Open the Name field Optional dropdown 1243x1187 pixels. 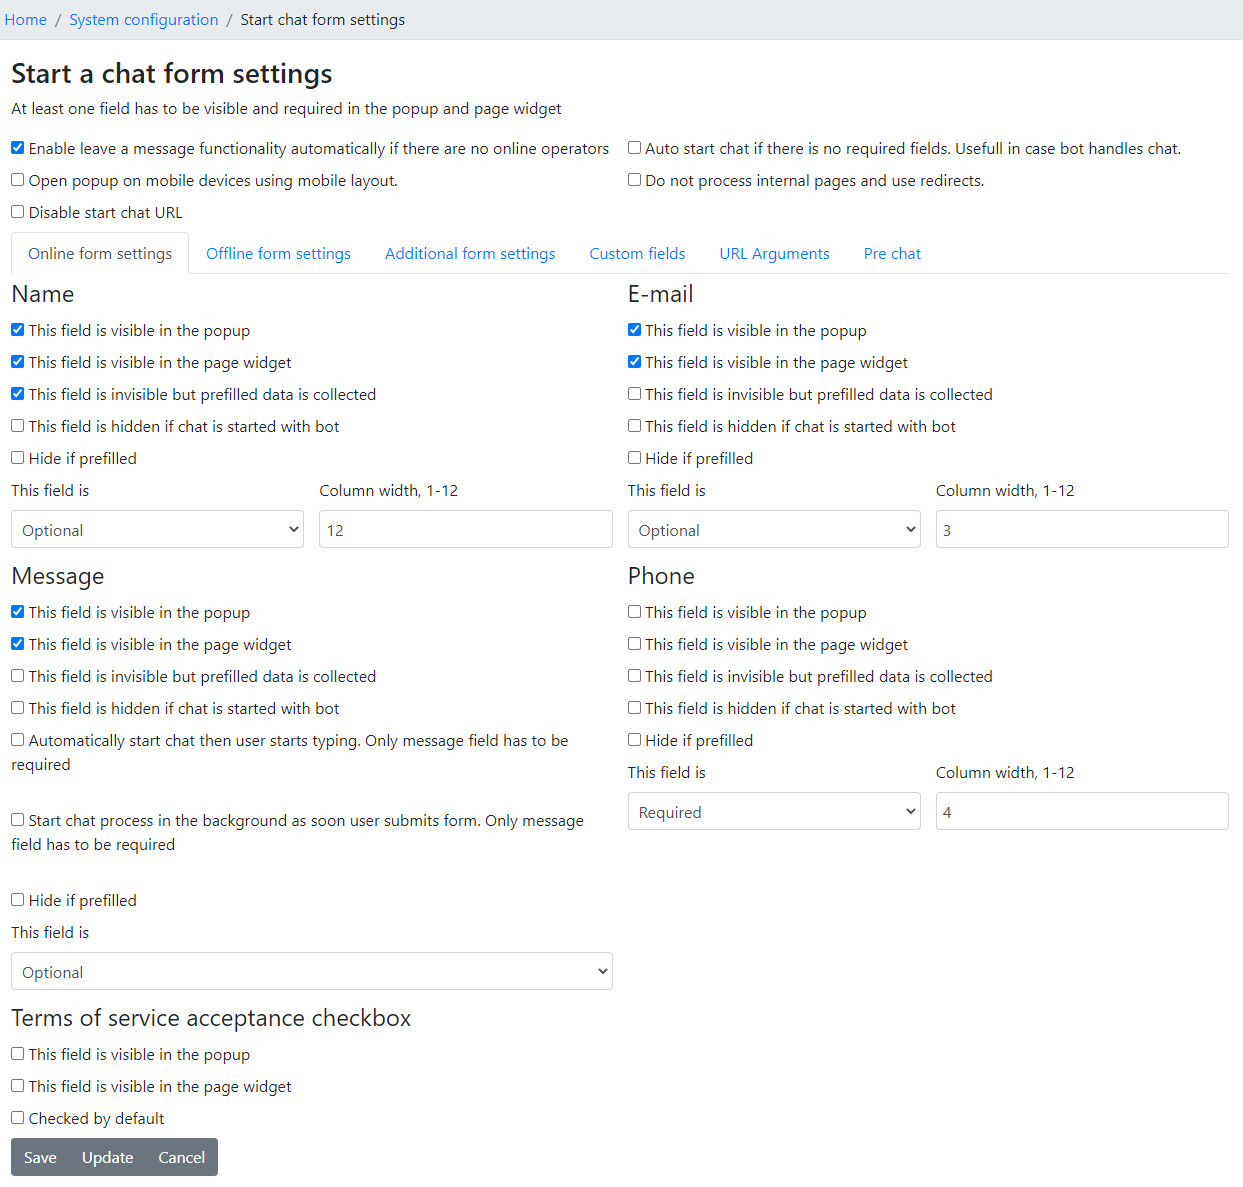tap(157, 530)
